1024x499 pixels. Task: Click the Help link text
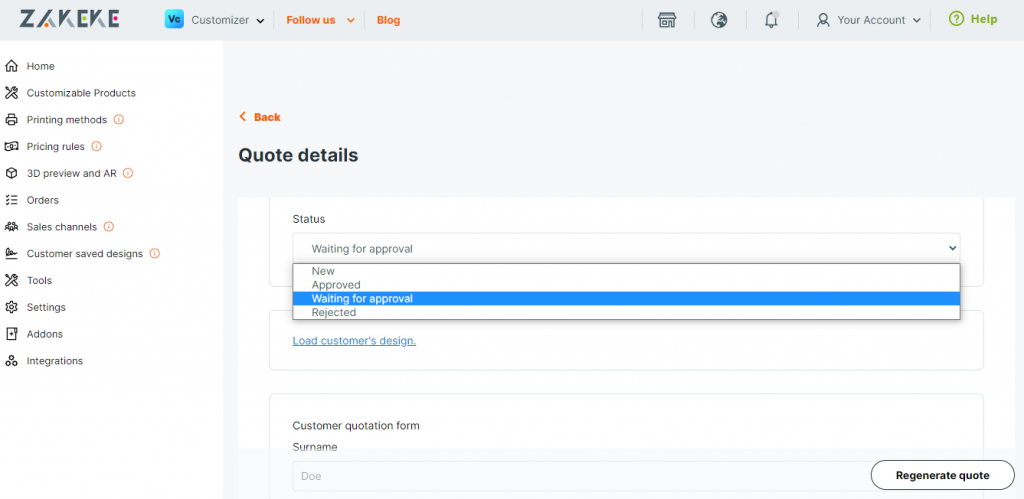(x=984, y=19)
